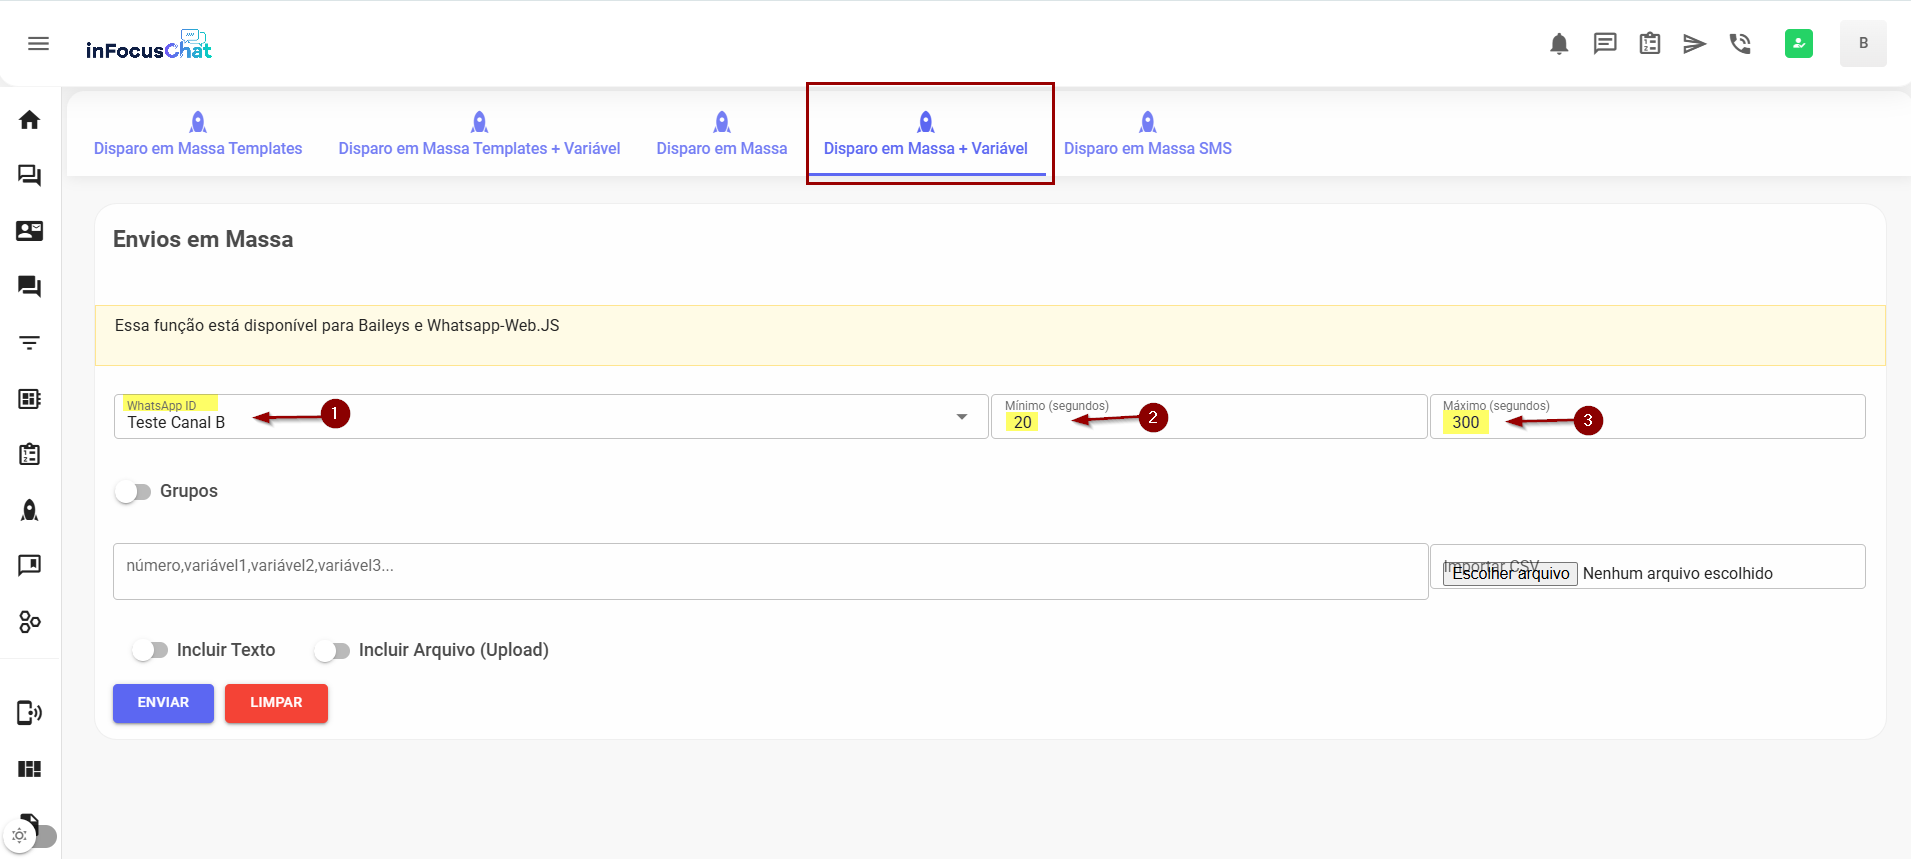Enable the Grupos toggle
Viewport: 1911px width, 859px height.
click(x=133, y=491)
